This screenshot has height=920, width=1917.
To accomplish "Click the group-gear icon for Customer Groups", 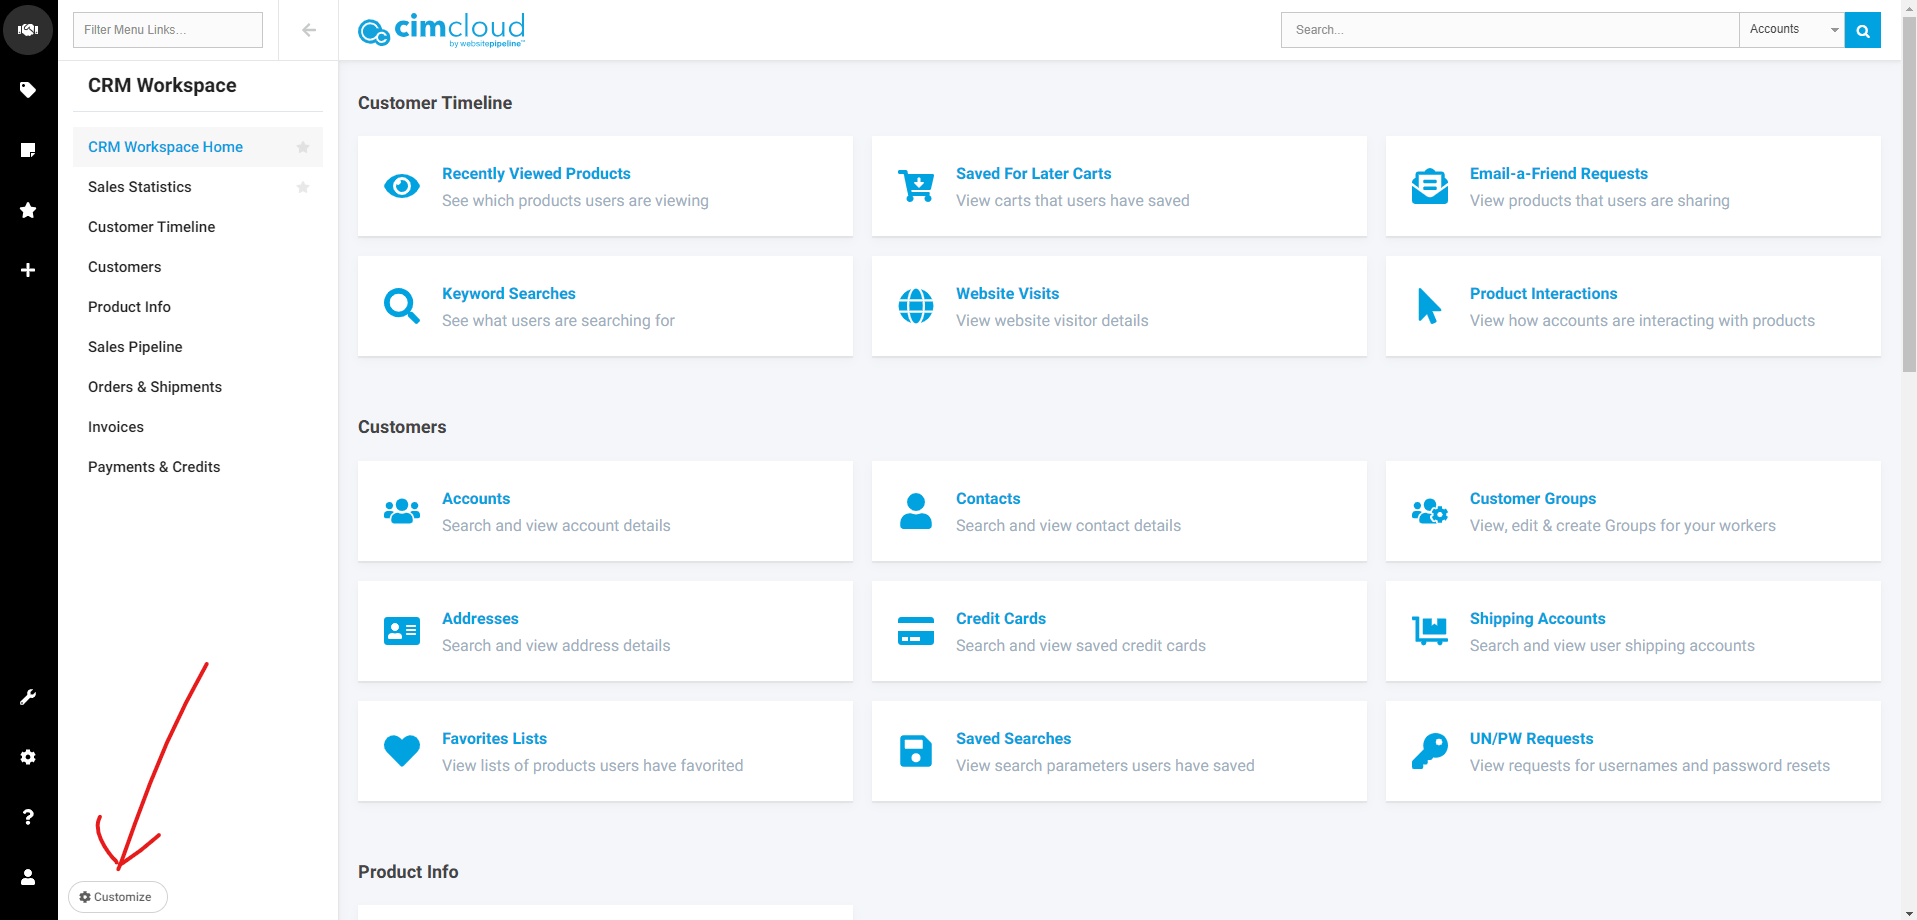I will [x=1430, y=511].
